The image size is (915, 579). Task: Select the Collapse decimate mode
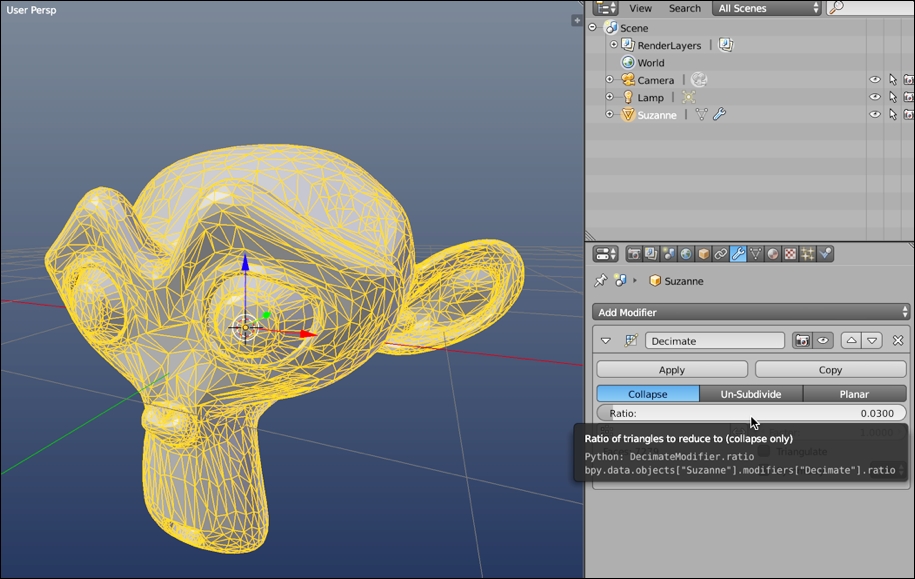648,394
